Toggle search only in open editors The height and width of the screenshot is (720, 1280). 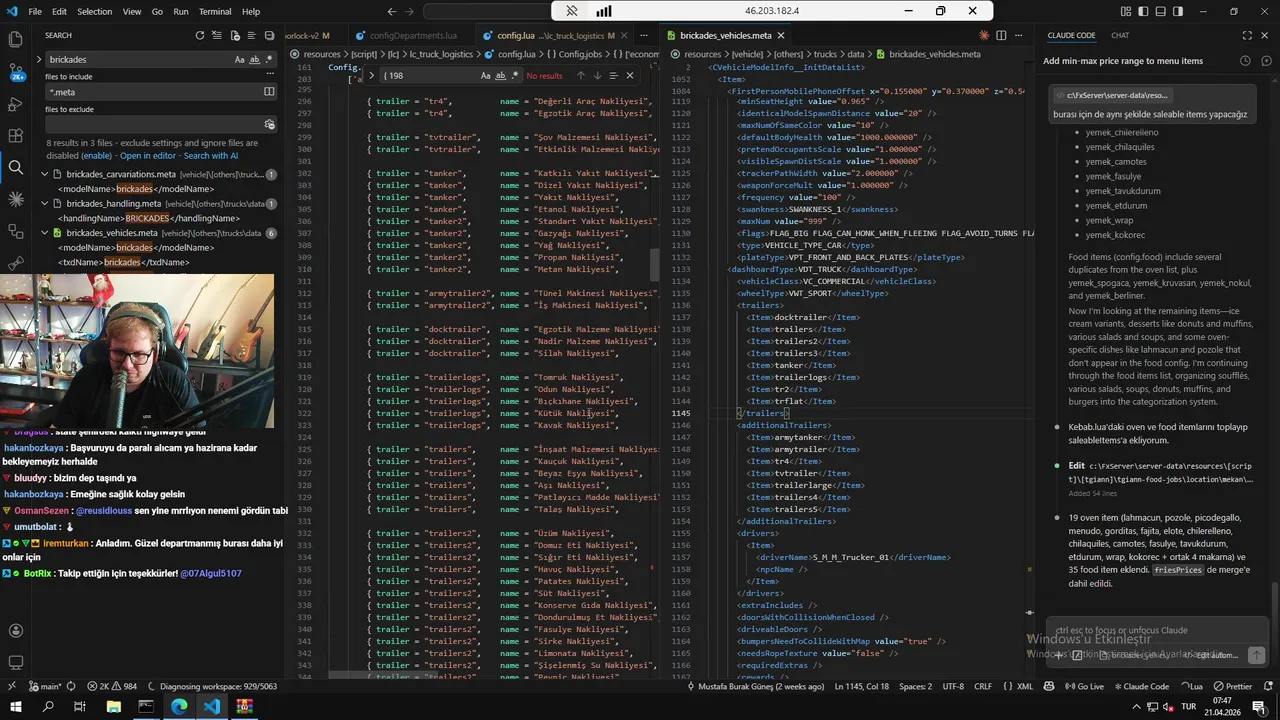[269, 92]
